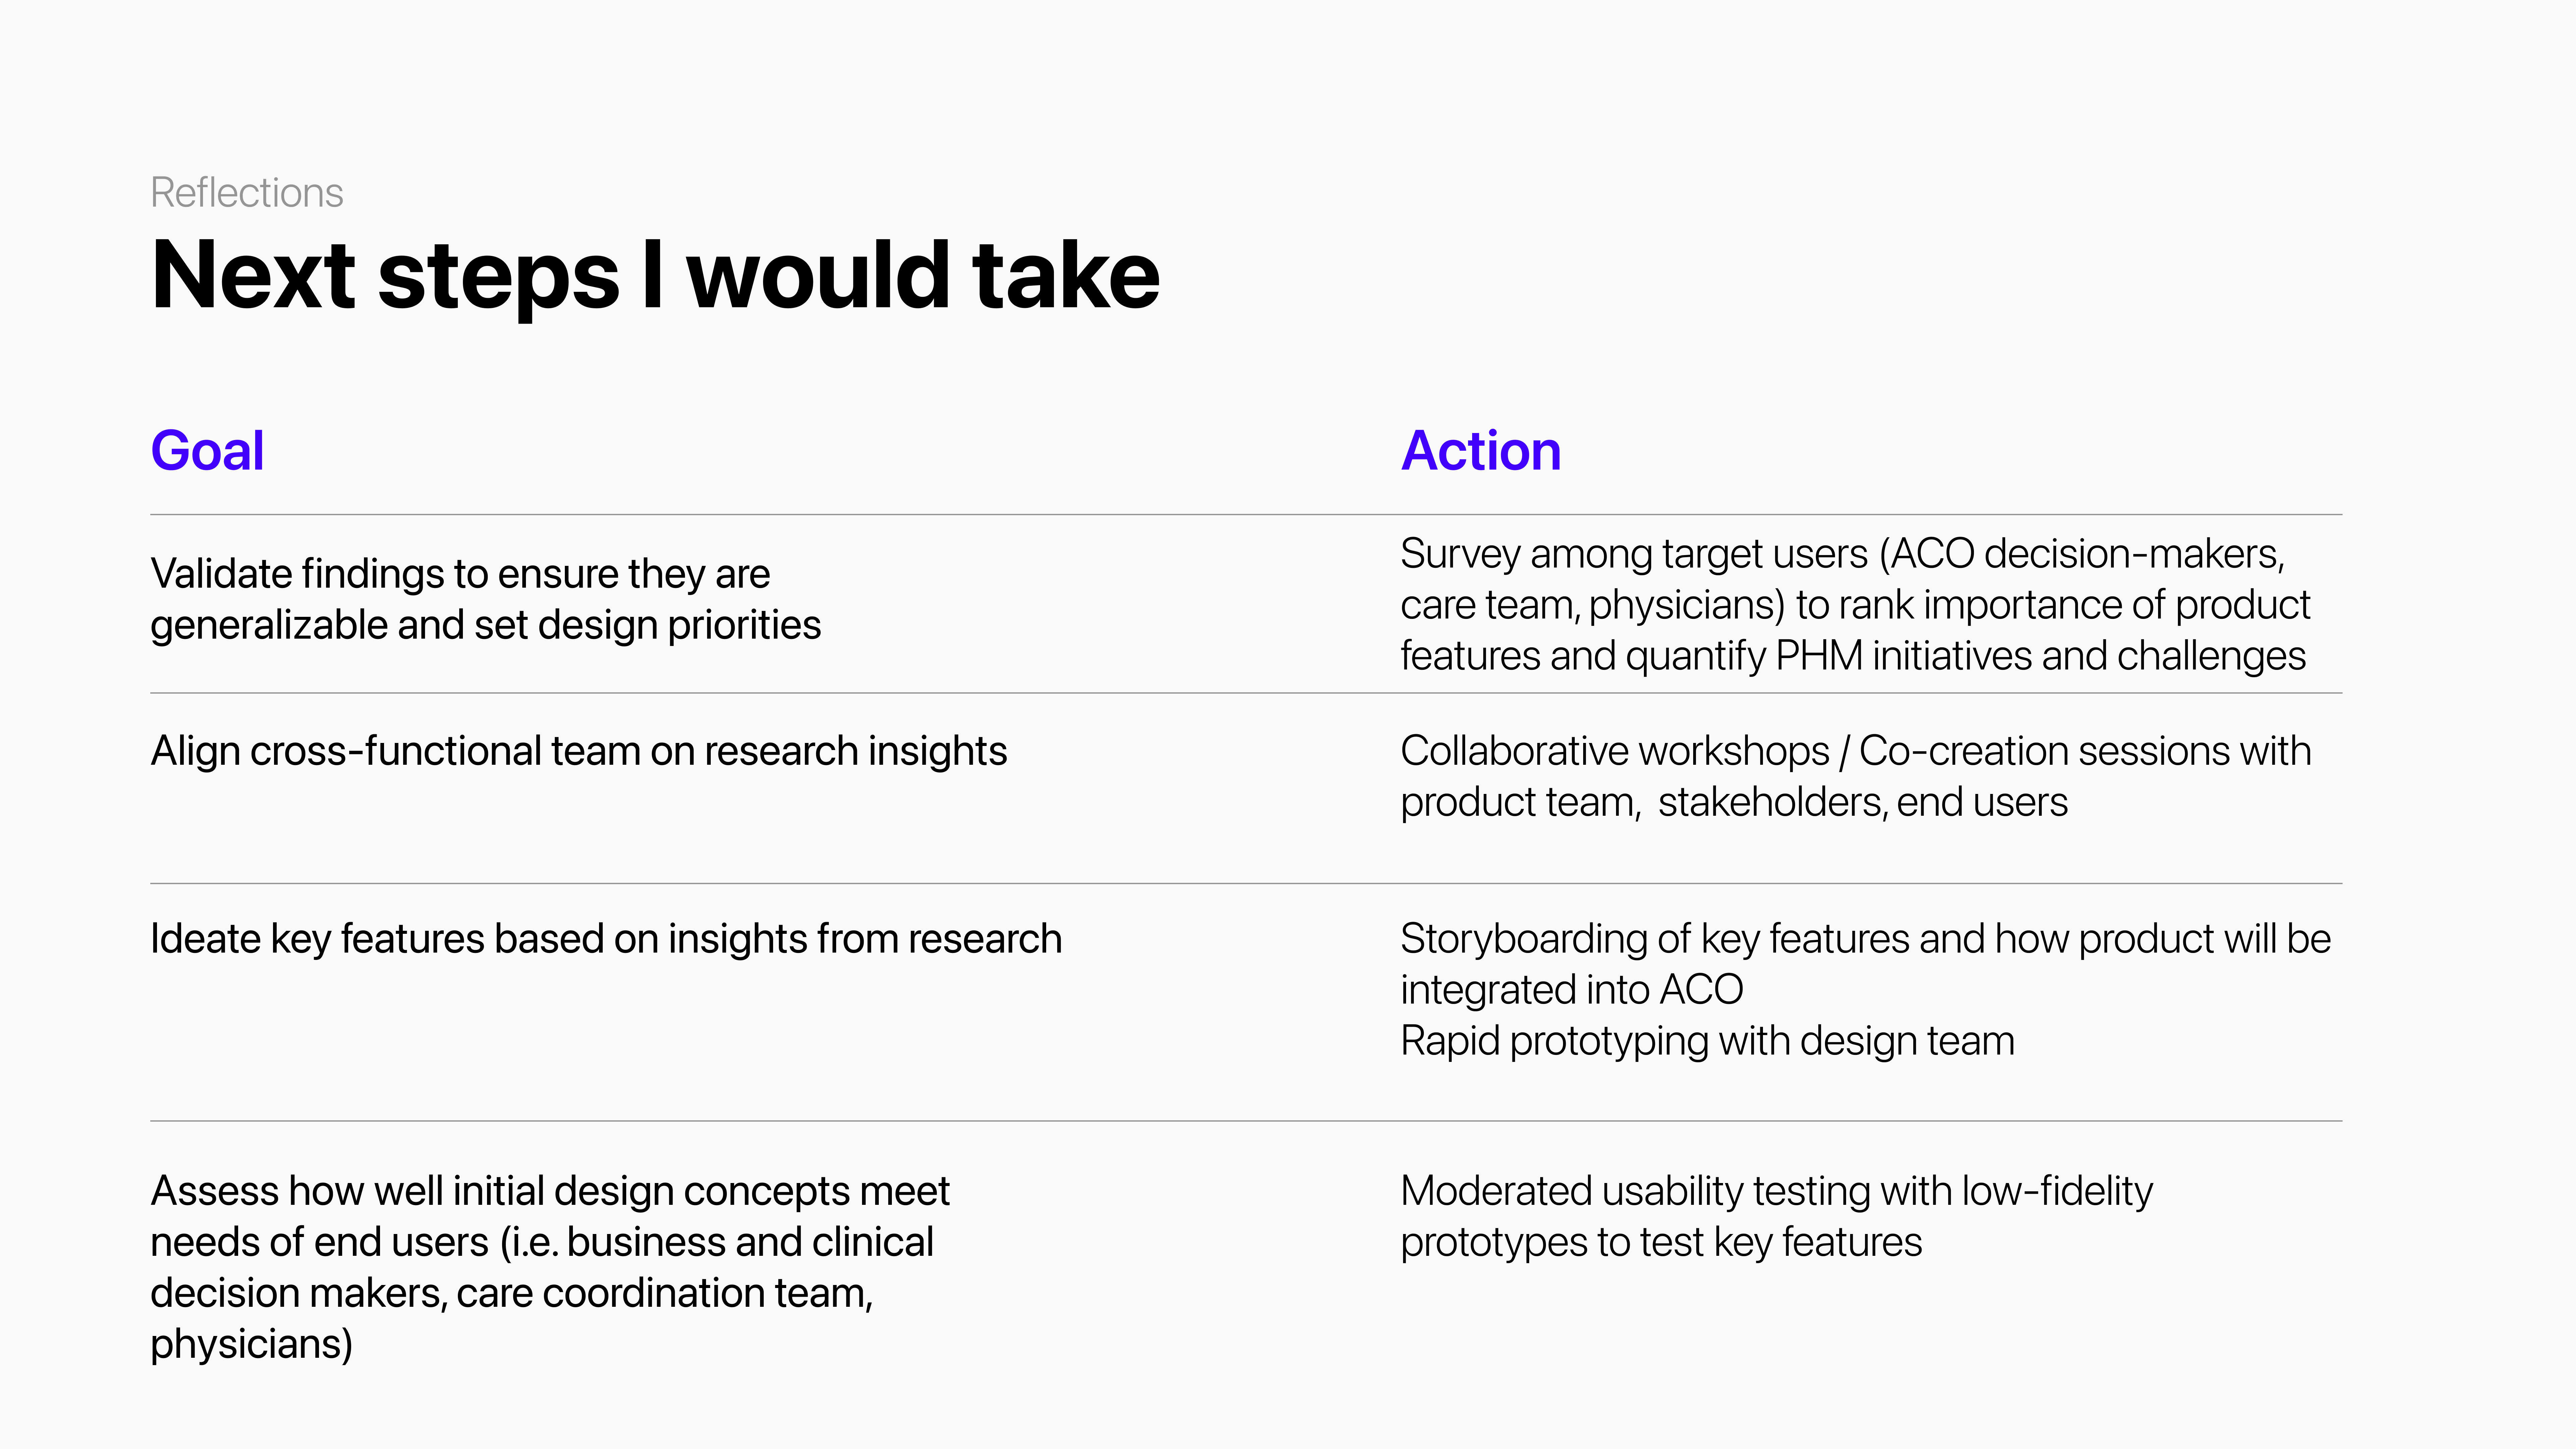Click 'generalizable and set design priorities' line
Image resolution: width=2576 pixels, height=1449 pixels.
[x=485, y=625]
